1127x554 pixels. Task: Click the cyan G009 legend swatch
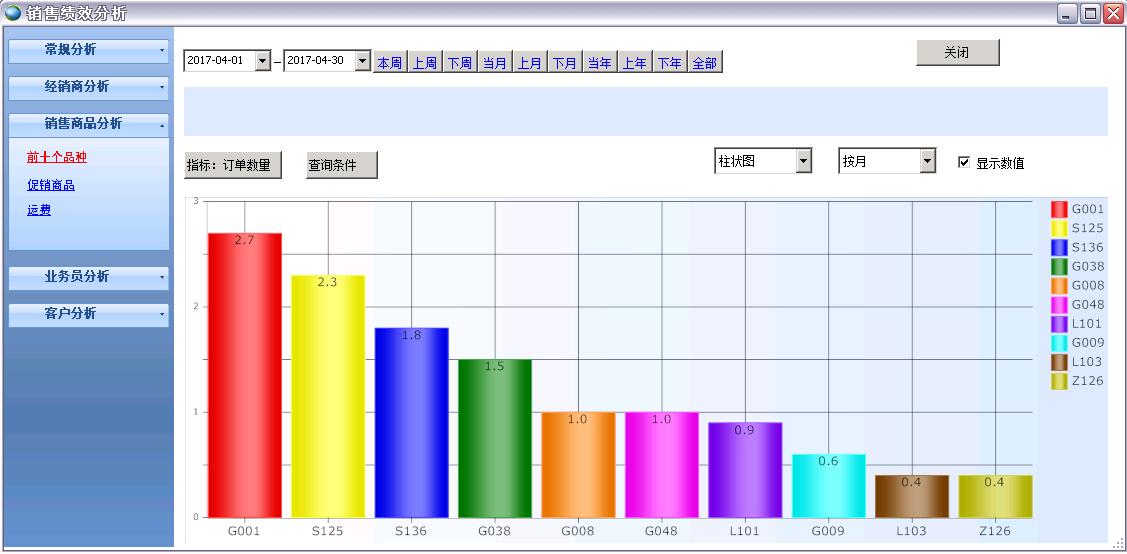click(x=1059, y=343)
